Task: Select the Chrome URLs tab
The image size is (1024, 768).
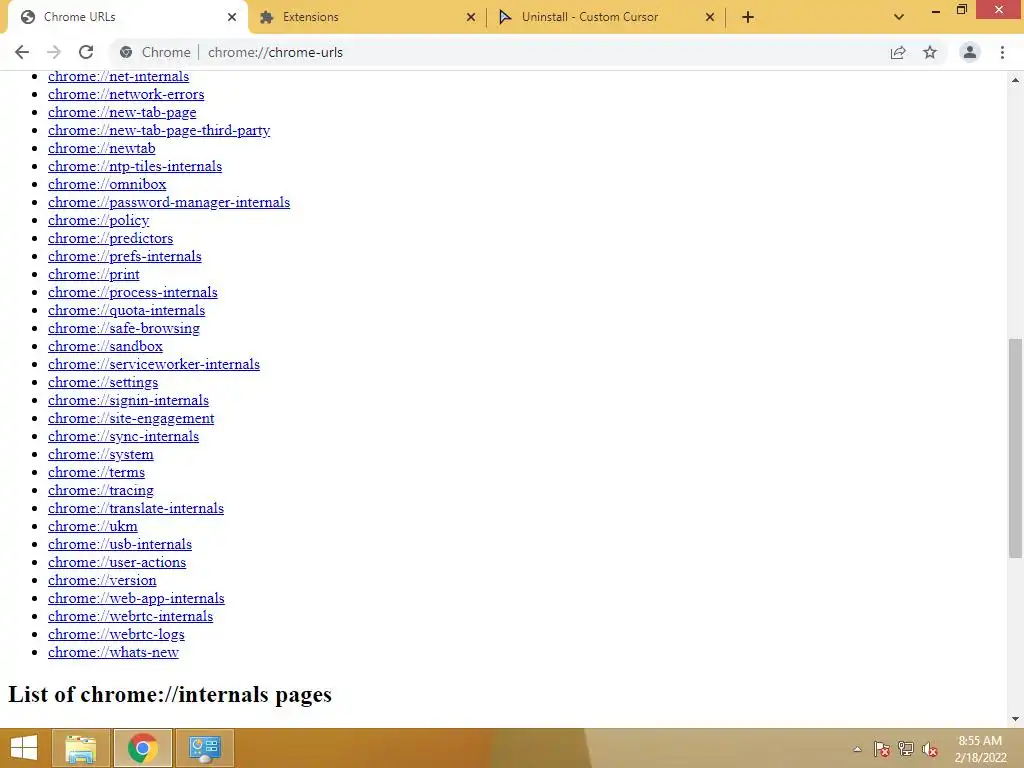Action: tap(129, 17)
